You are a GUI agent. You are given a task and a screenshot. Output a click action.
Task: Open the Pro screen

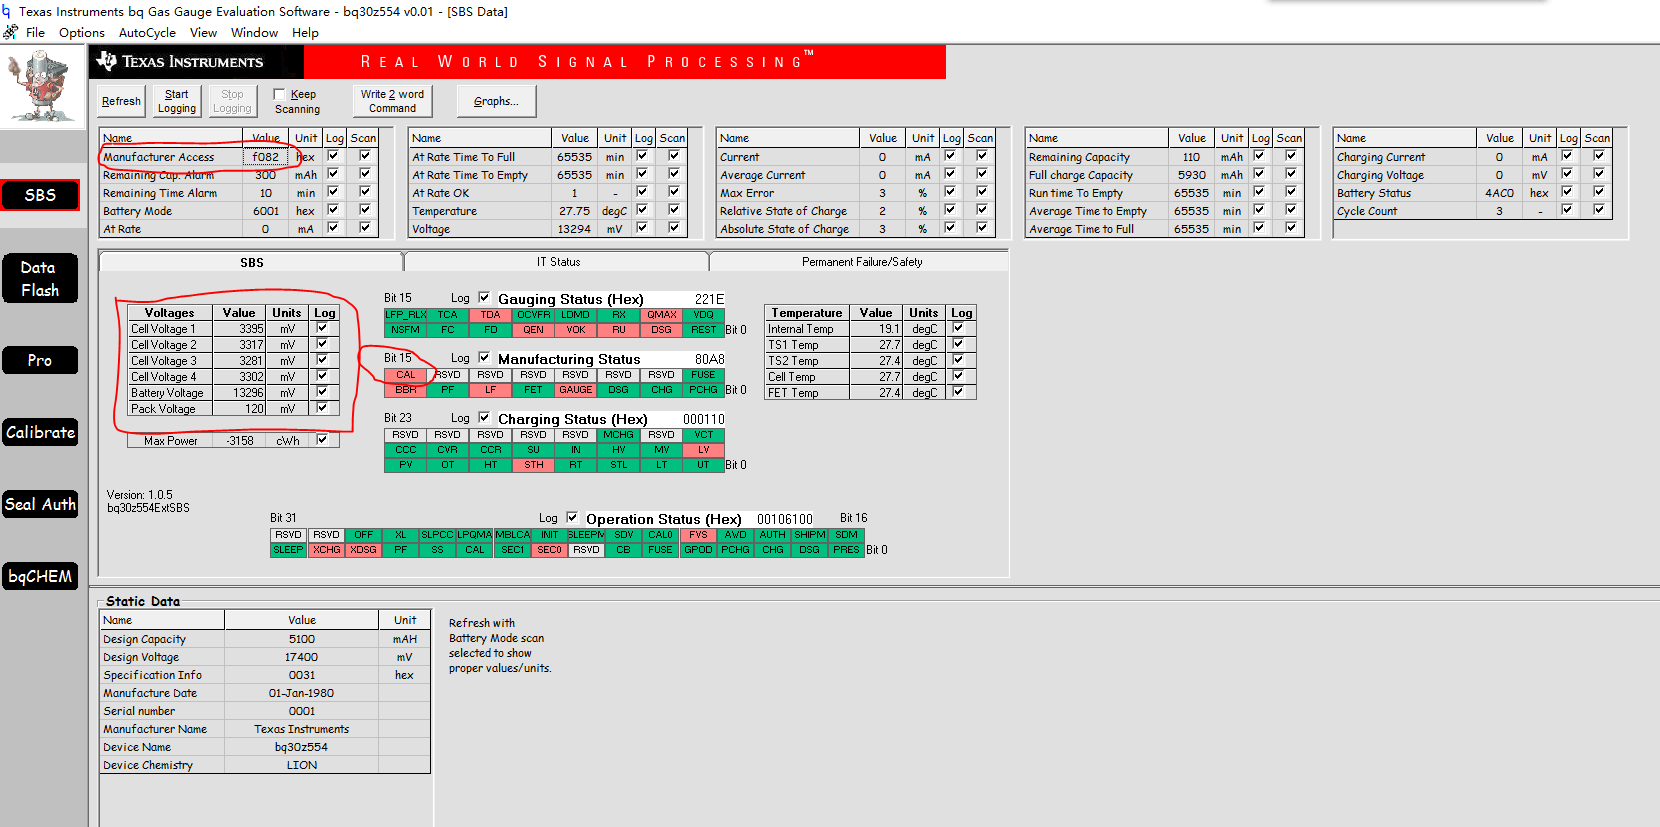coord(40,360)
